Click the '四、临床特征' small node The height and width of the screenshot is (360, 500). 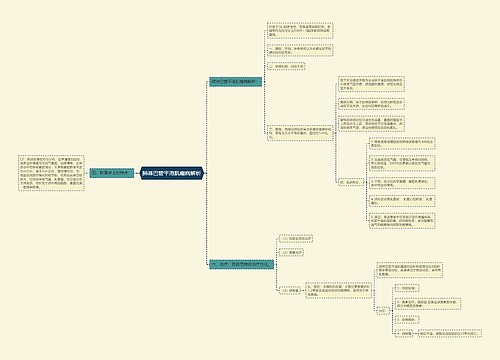point(351,182)
